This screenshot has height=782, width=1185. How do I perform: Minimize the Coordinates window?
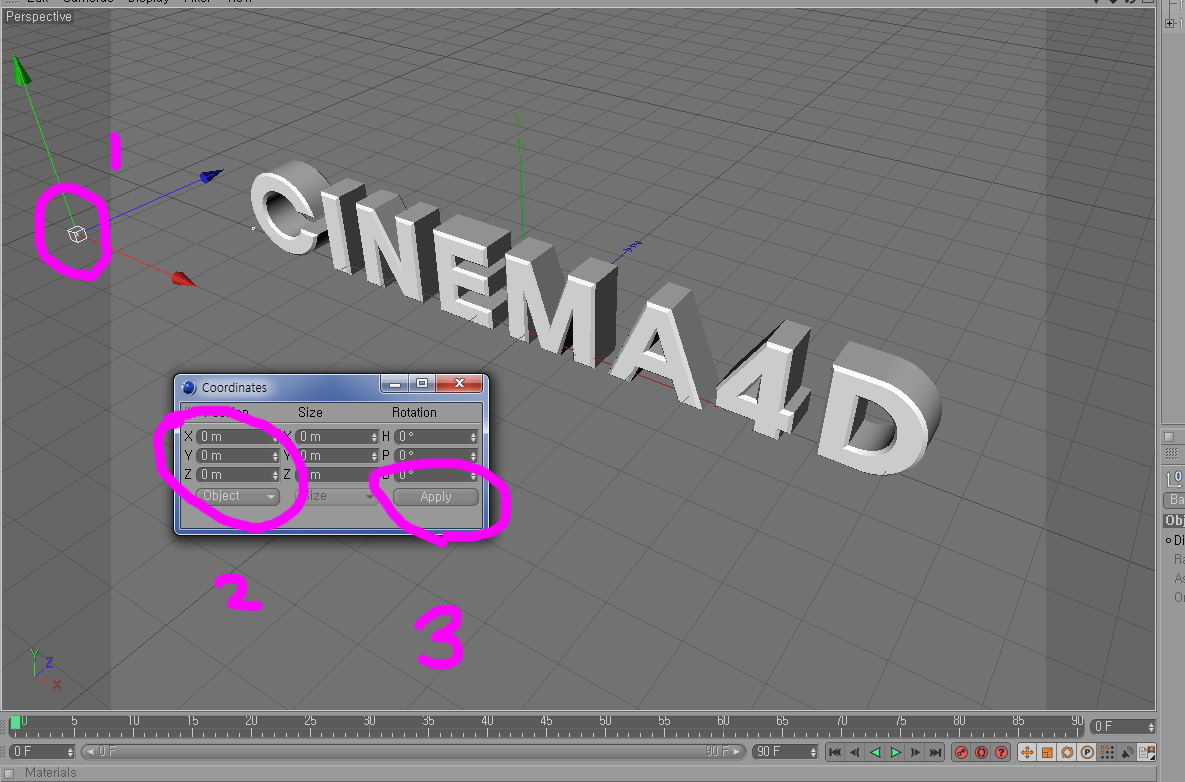pyautogui.click(x=394, y=384)
